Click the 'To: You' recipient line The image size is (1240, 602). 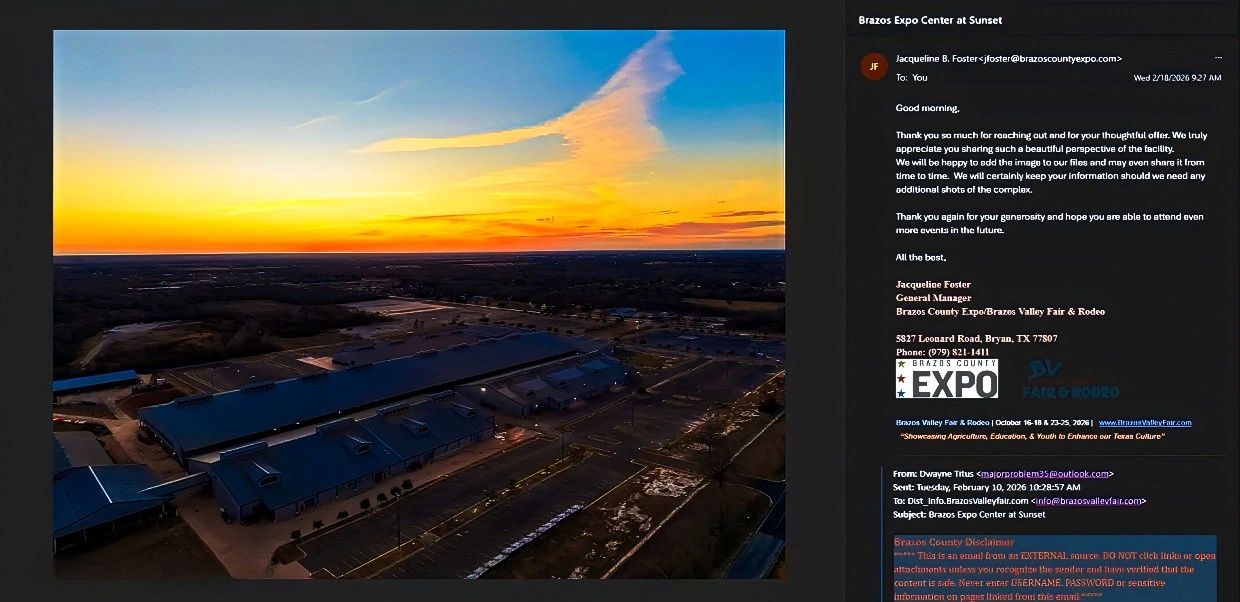click(x=912, y=78)
